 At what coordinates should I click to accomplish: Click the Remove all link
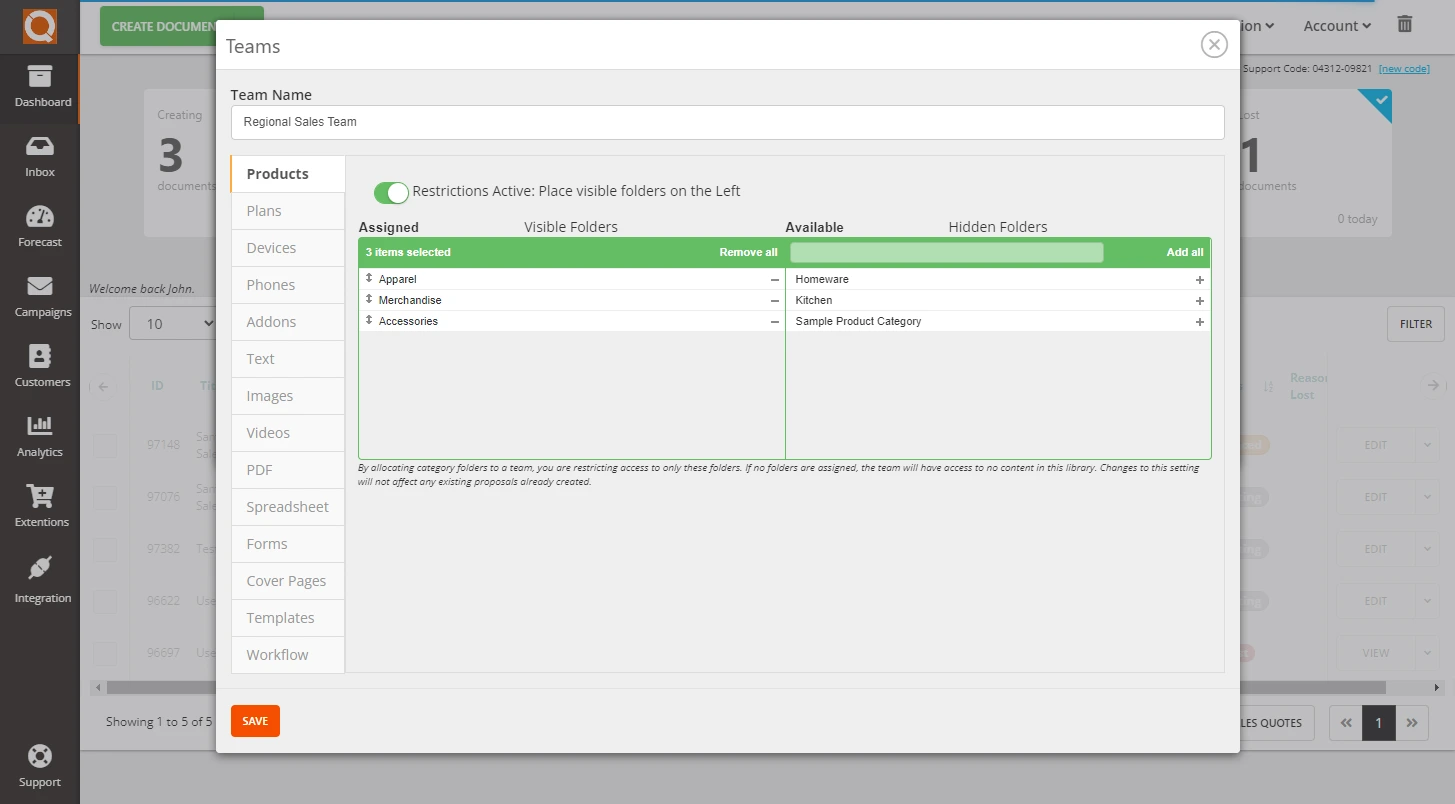click(x=747, y=252)
